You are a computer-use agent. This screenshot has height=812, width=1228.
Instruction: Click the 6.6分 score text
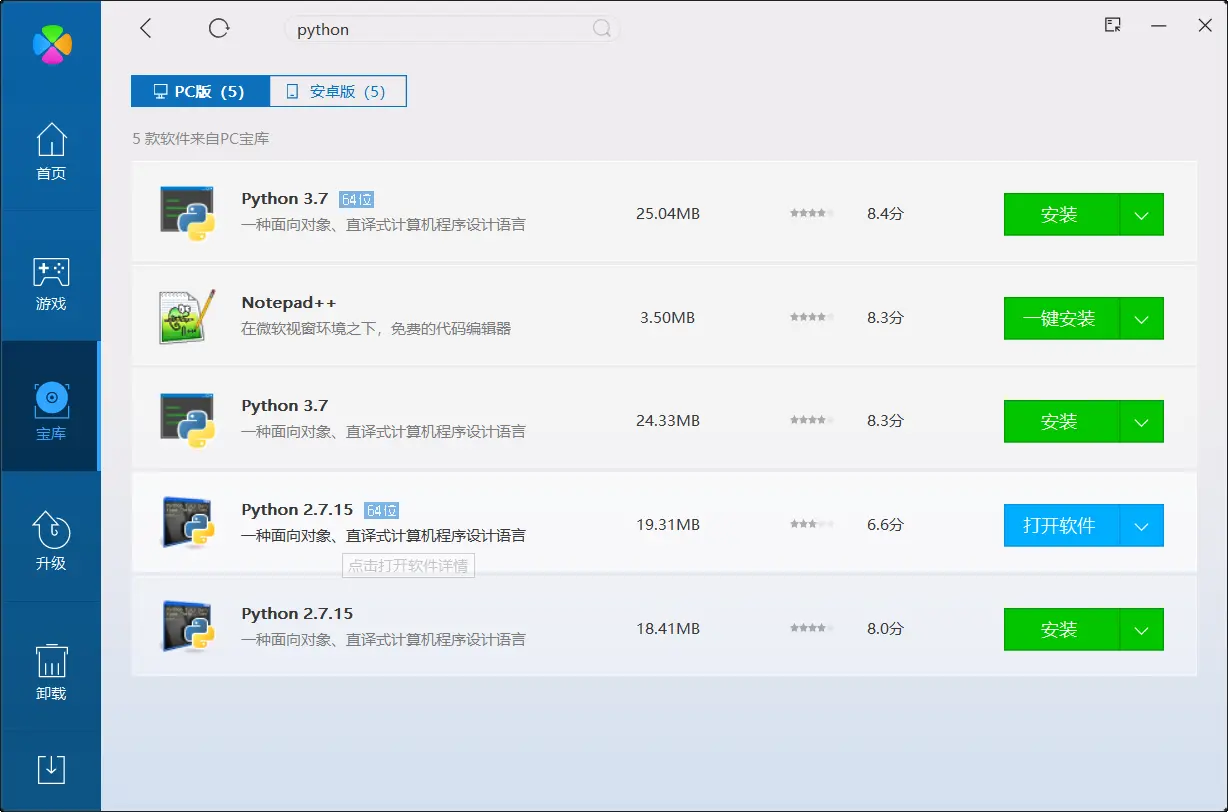[885, 524]
